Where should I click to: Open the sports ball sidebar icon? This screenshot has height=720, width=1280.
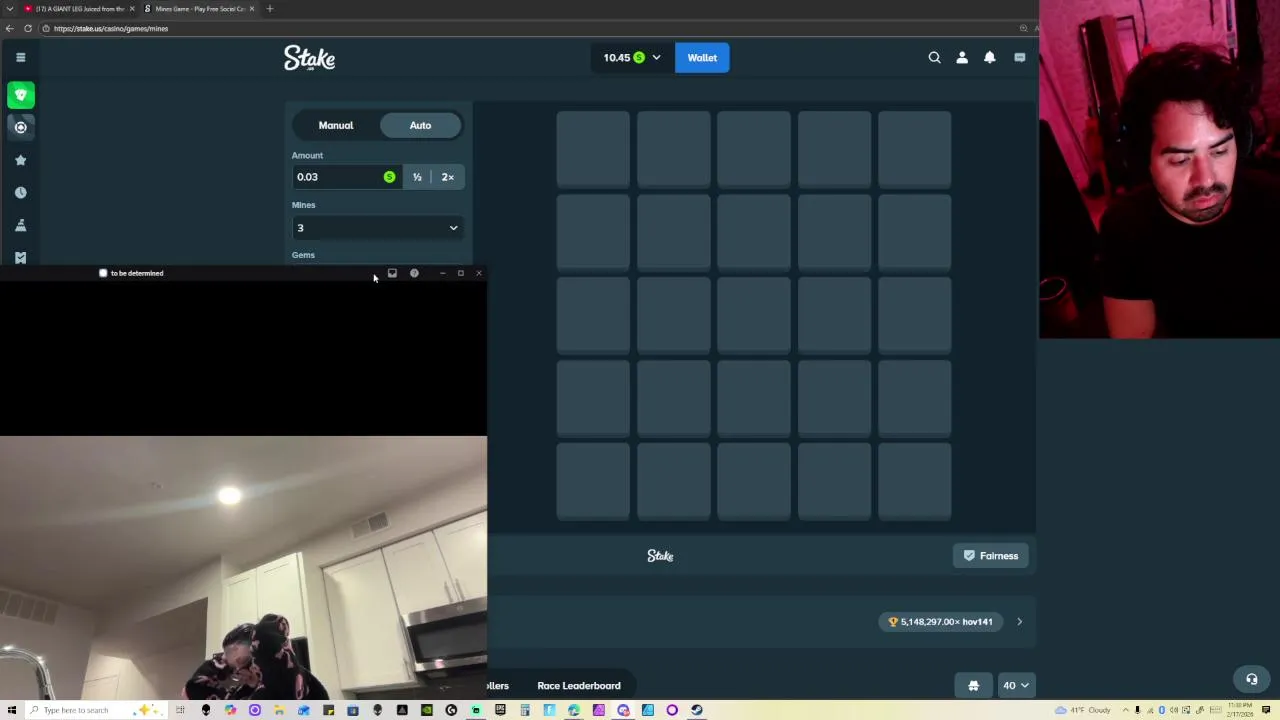(20, 127)
